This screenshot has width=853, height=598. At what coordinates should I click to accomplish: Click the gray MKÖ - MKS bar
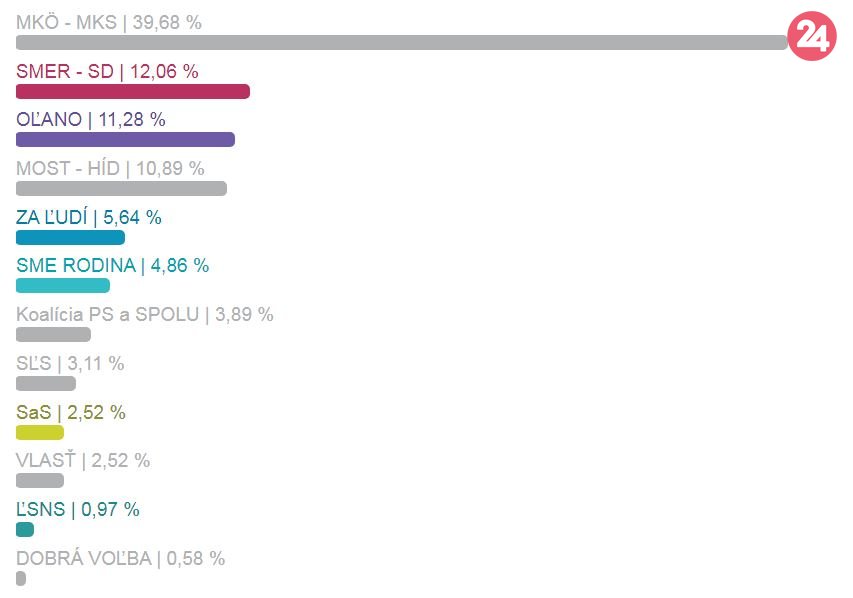coord(400,42)
